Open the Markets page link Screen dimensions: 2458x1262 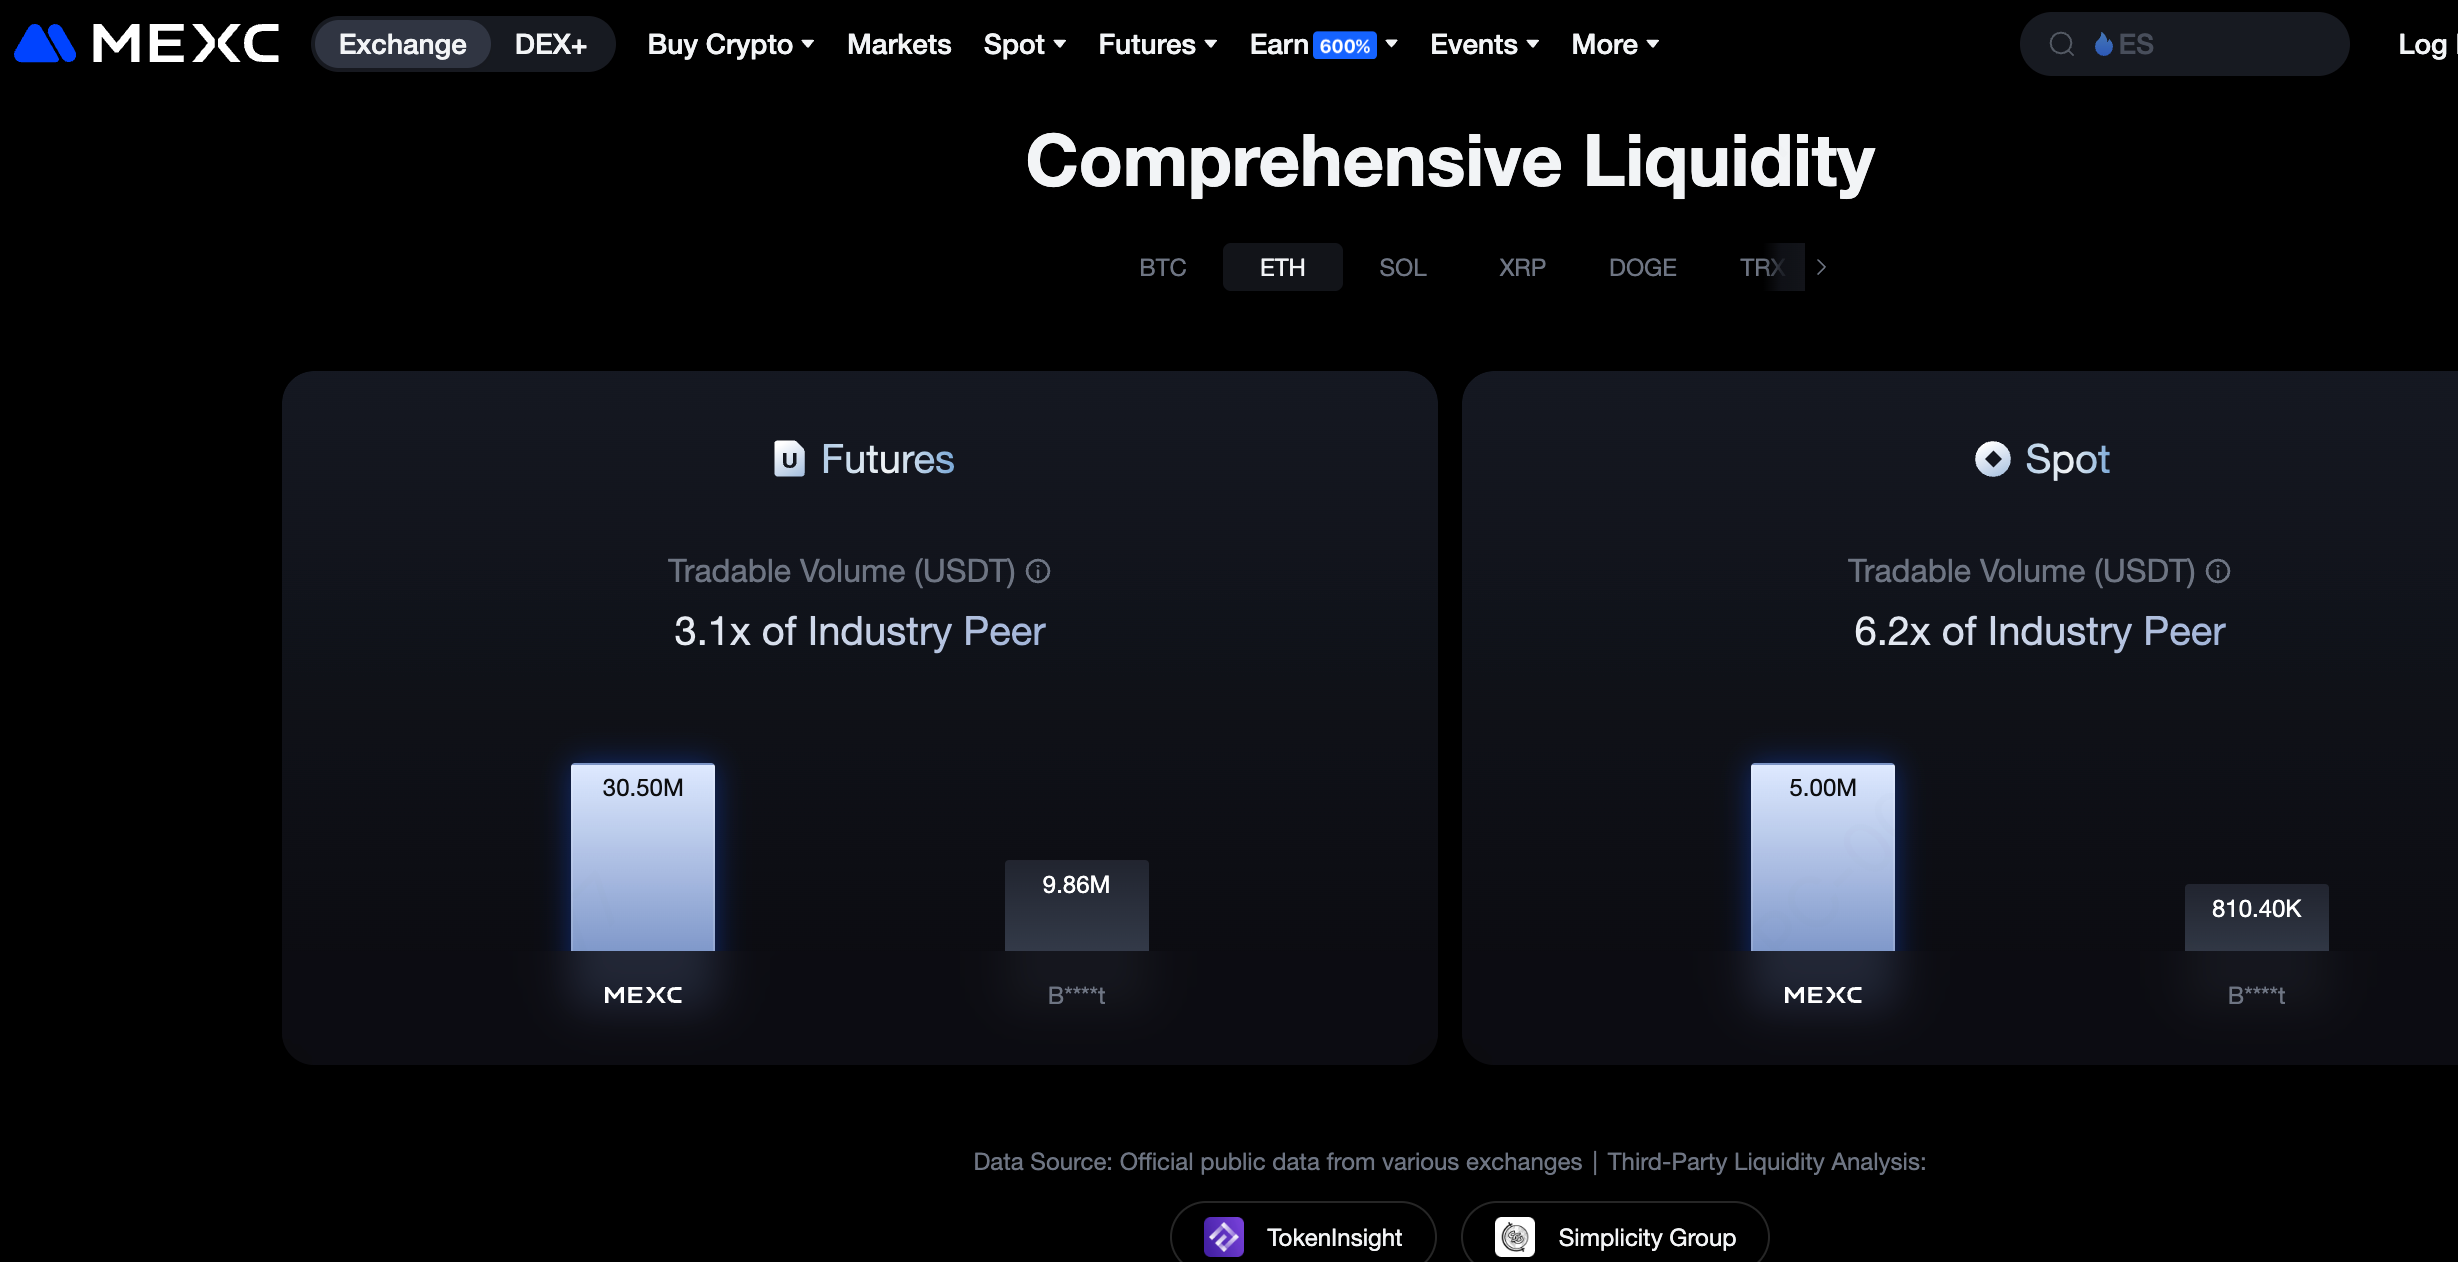[x=898, y=44]
